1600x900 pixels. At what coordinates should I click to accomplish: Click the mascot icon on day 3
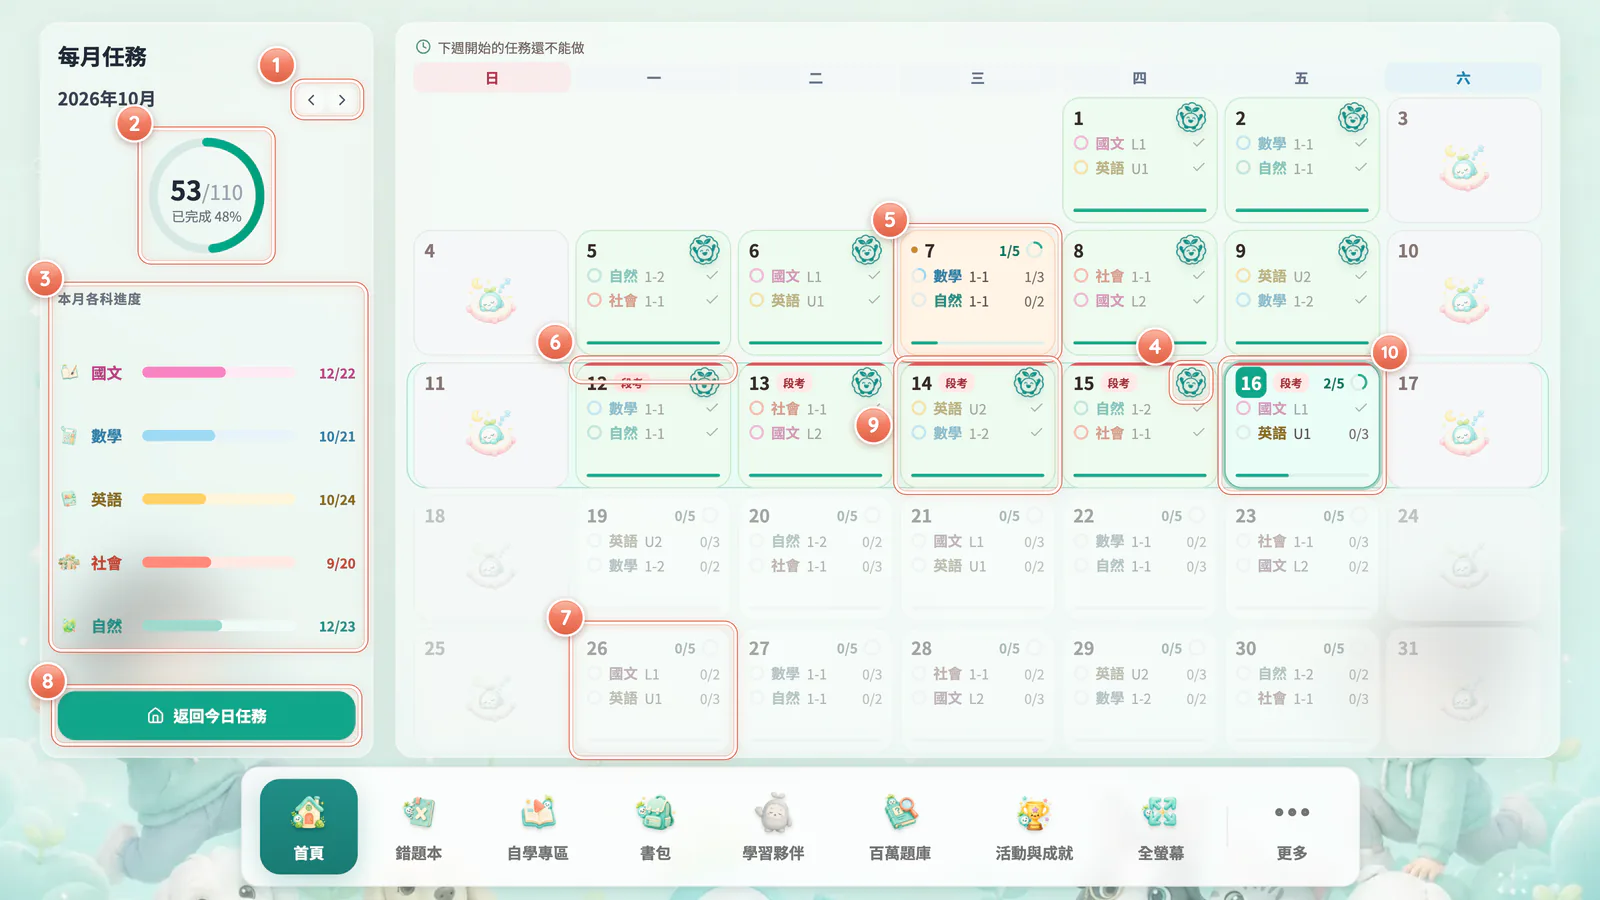coord(1464,168)
